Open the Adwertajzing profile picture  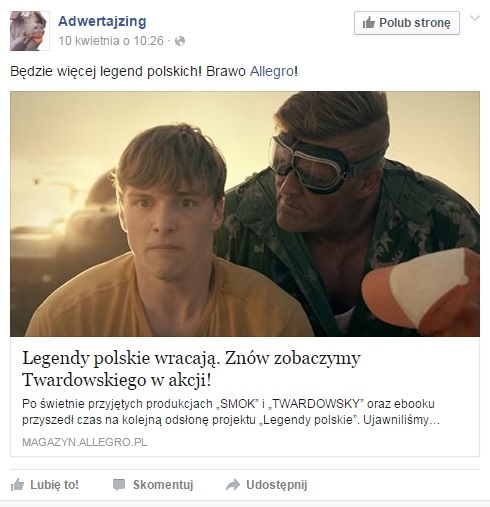pyautogui.click(x=30, y=31)
